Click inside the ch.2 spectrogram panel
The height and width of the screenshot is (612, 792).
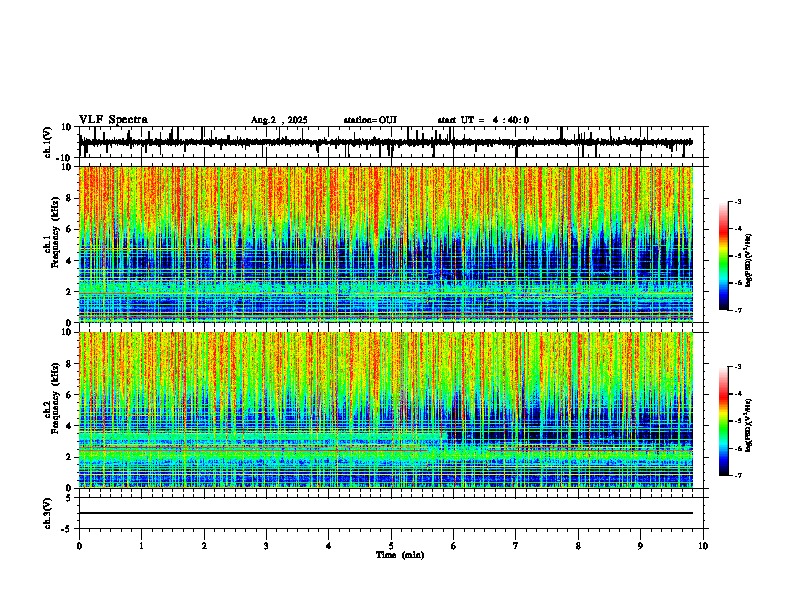click(386, 410)
